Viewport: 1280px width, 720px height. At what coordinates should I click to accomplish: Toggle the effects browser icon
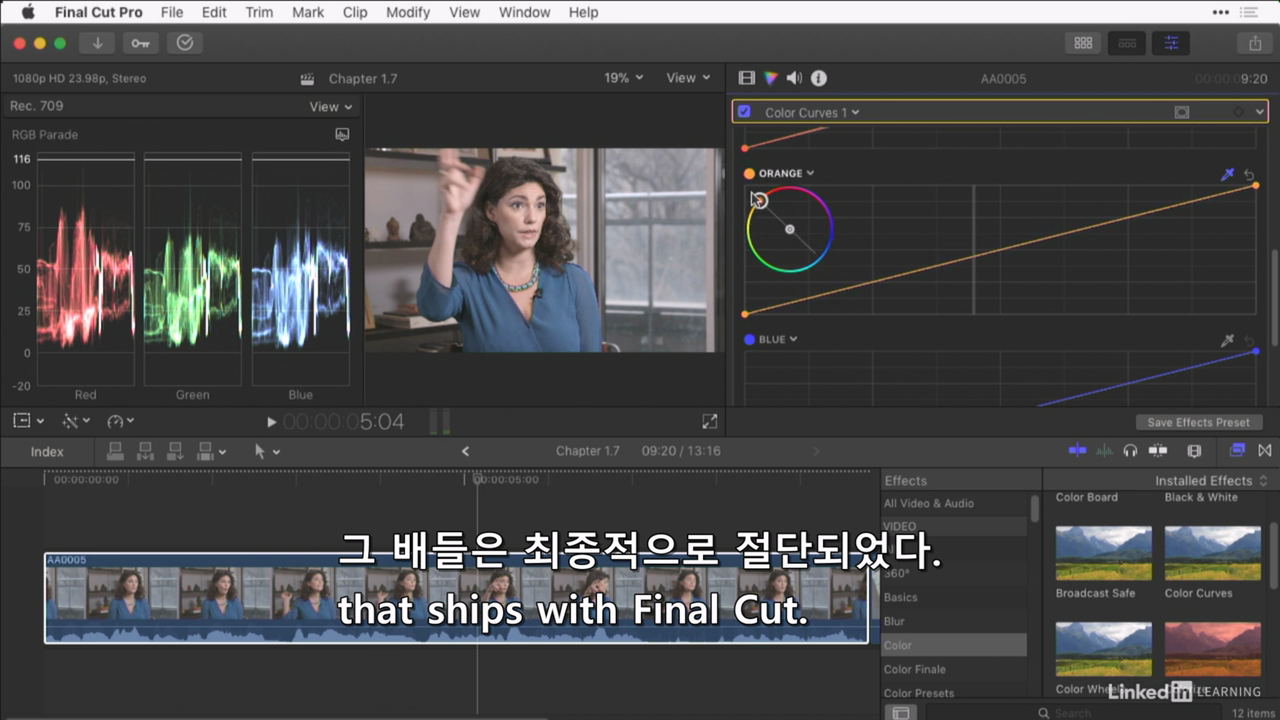pyautogui.click(x=1238, y=451)
